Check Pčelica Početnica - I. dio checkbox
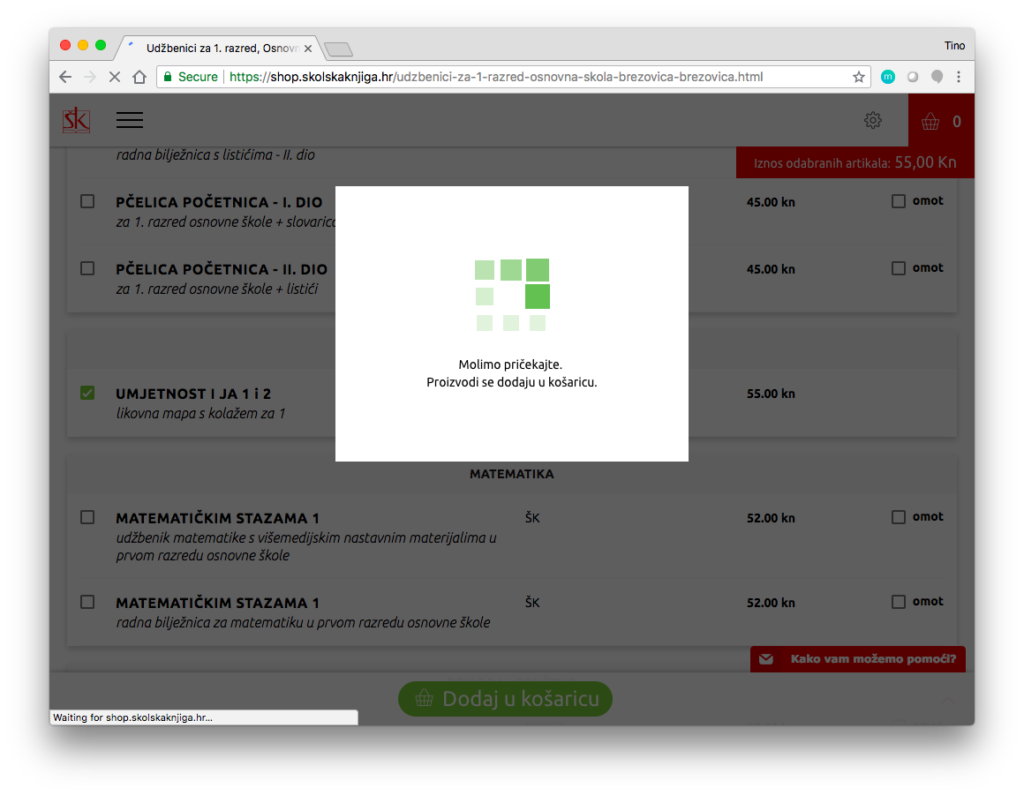Screen dimensions: 1024x796 click(87, 201)
